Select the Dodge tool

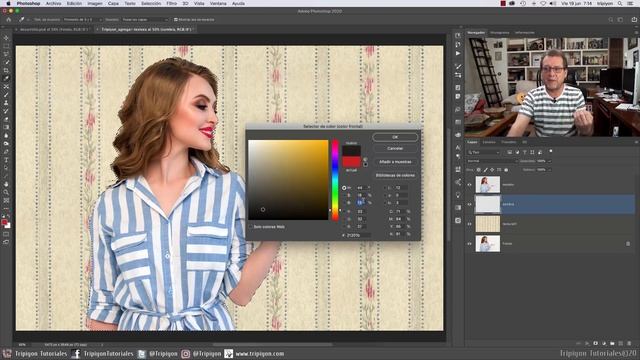[6, 144]
